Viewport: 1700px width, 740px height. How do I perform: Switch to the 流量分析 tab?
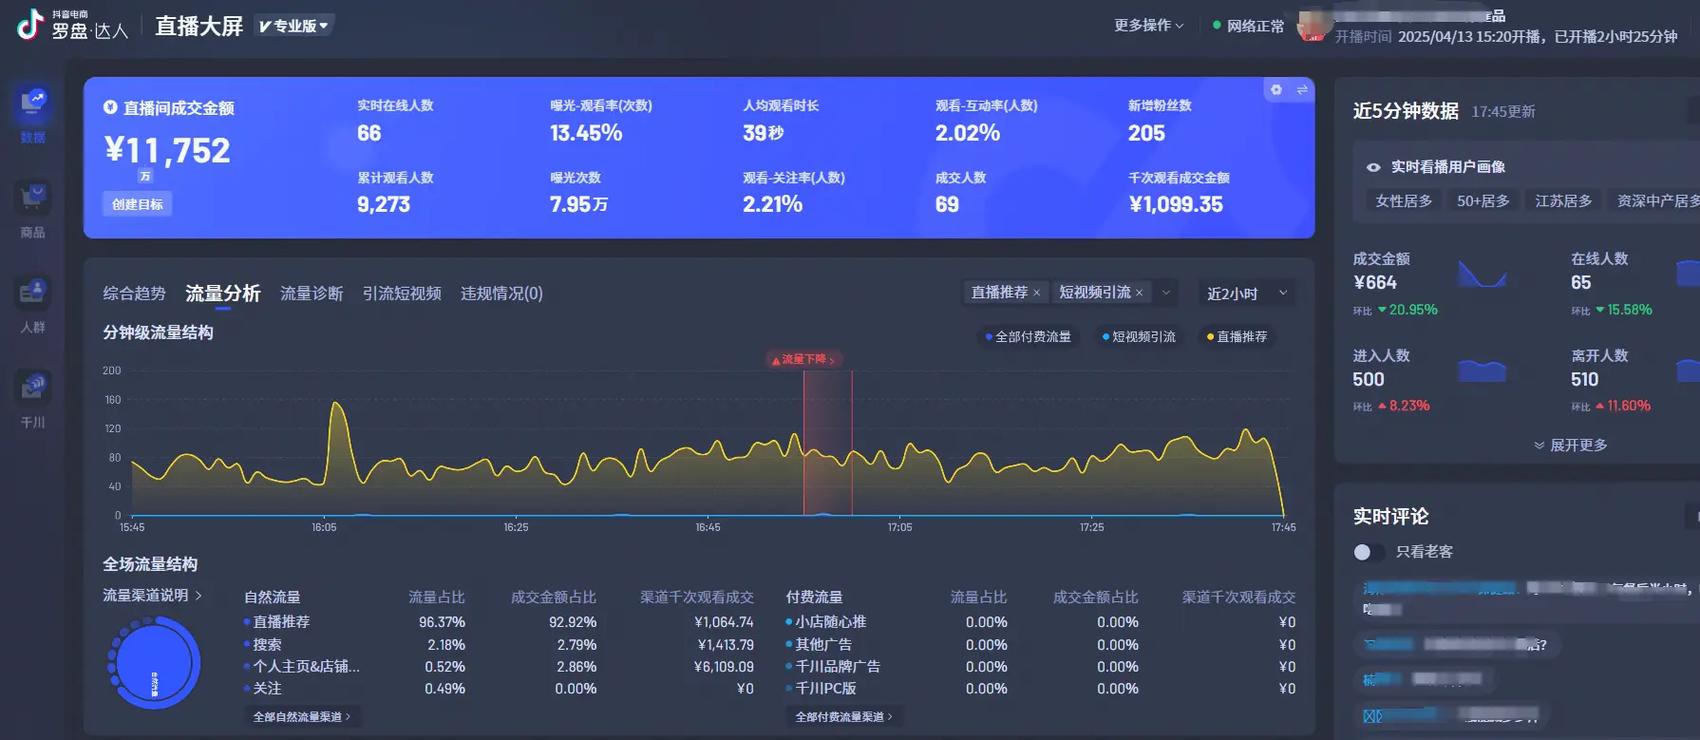223,293
